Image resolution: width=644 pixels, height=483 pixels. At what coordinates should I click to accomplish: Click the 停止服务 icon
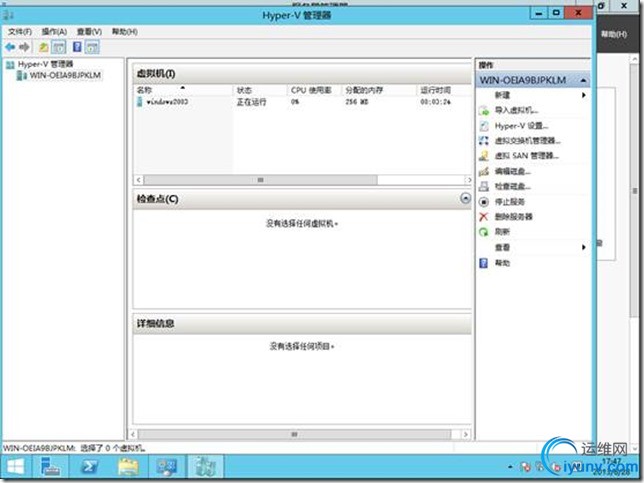point(484,202)
